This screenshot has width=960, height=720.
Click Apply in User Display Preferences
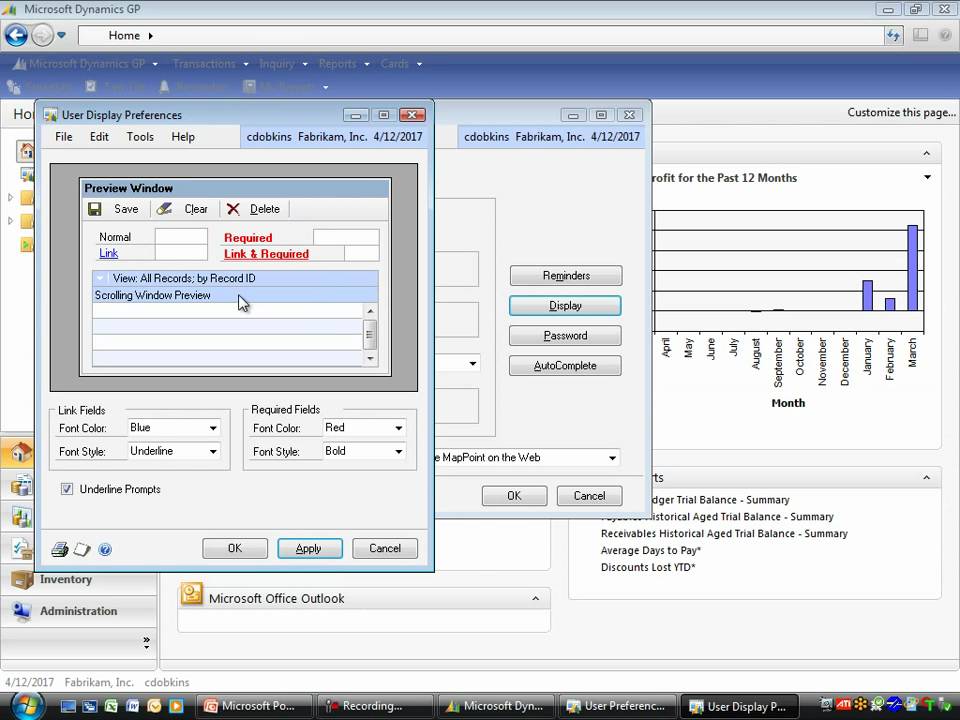(x=309, y=549)
